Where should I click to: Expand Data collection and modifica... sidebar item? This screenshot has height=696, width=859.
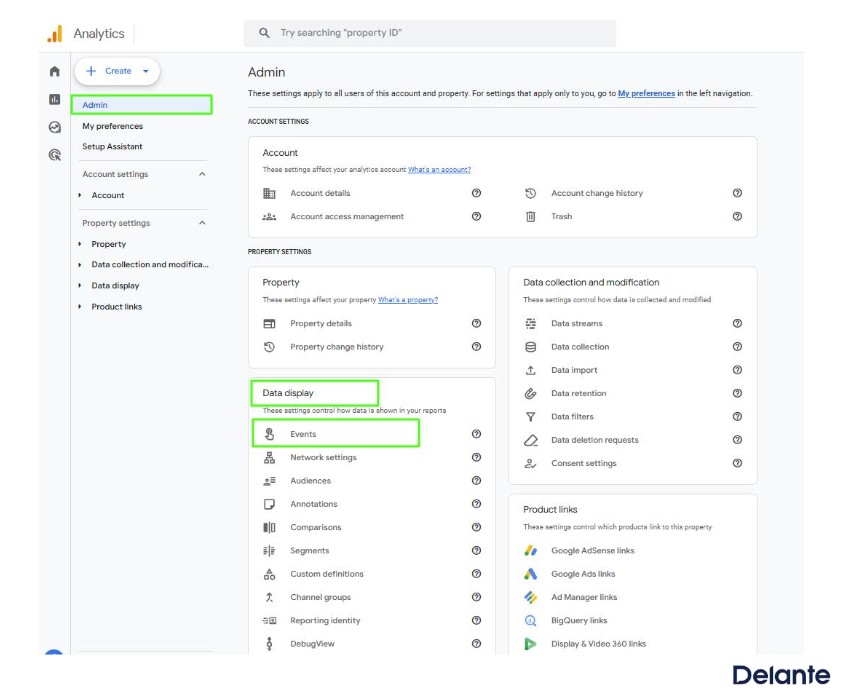[x=80, y=265]
